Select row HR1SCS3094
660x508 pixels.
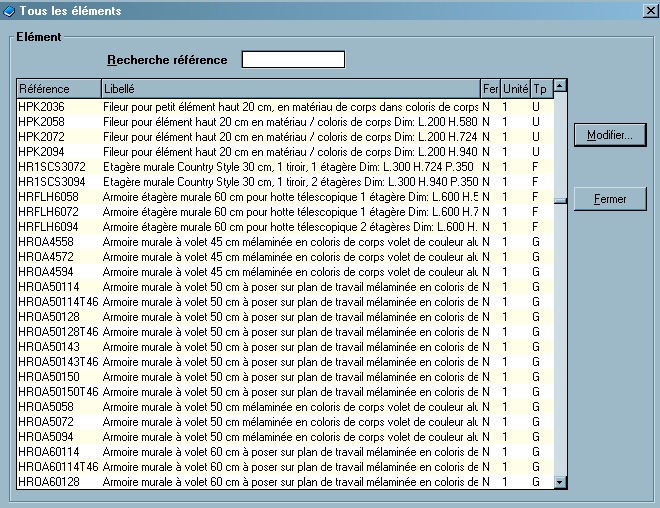click(x=285, y=182)
